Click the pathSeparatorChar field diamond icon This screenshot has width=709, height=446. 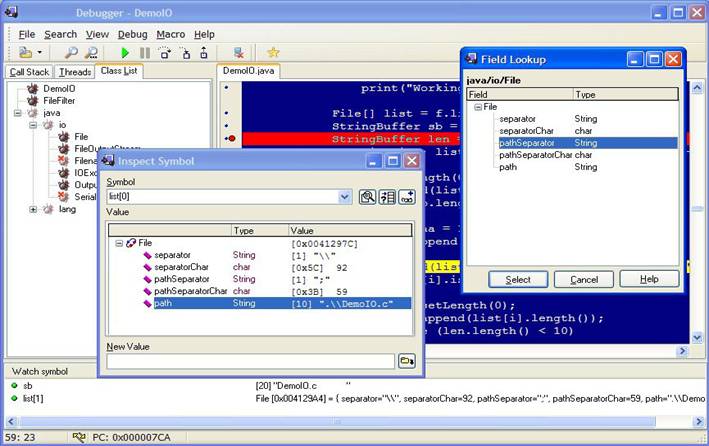147,292
